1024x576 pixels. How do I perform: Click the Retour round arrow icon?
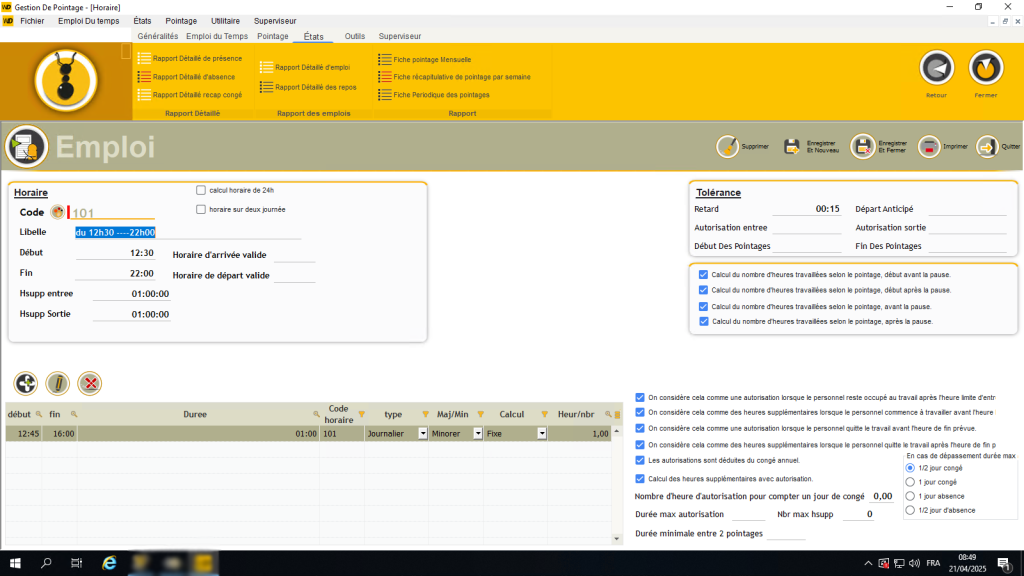(936, 69)
